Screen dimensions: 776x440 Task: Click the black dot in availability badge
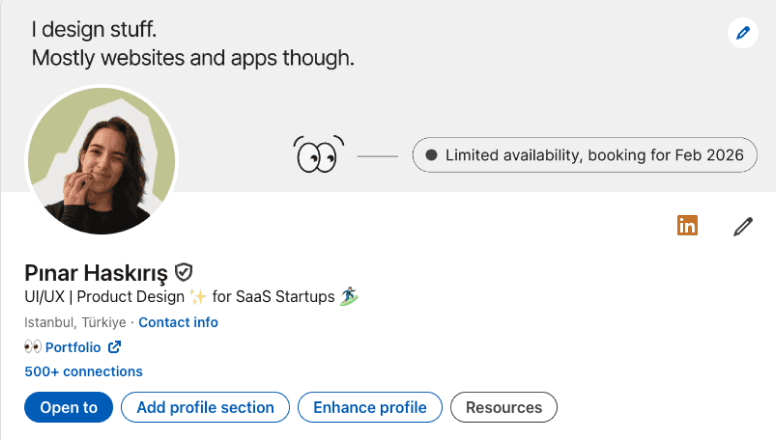point(431,155)
